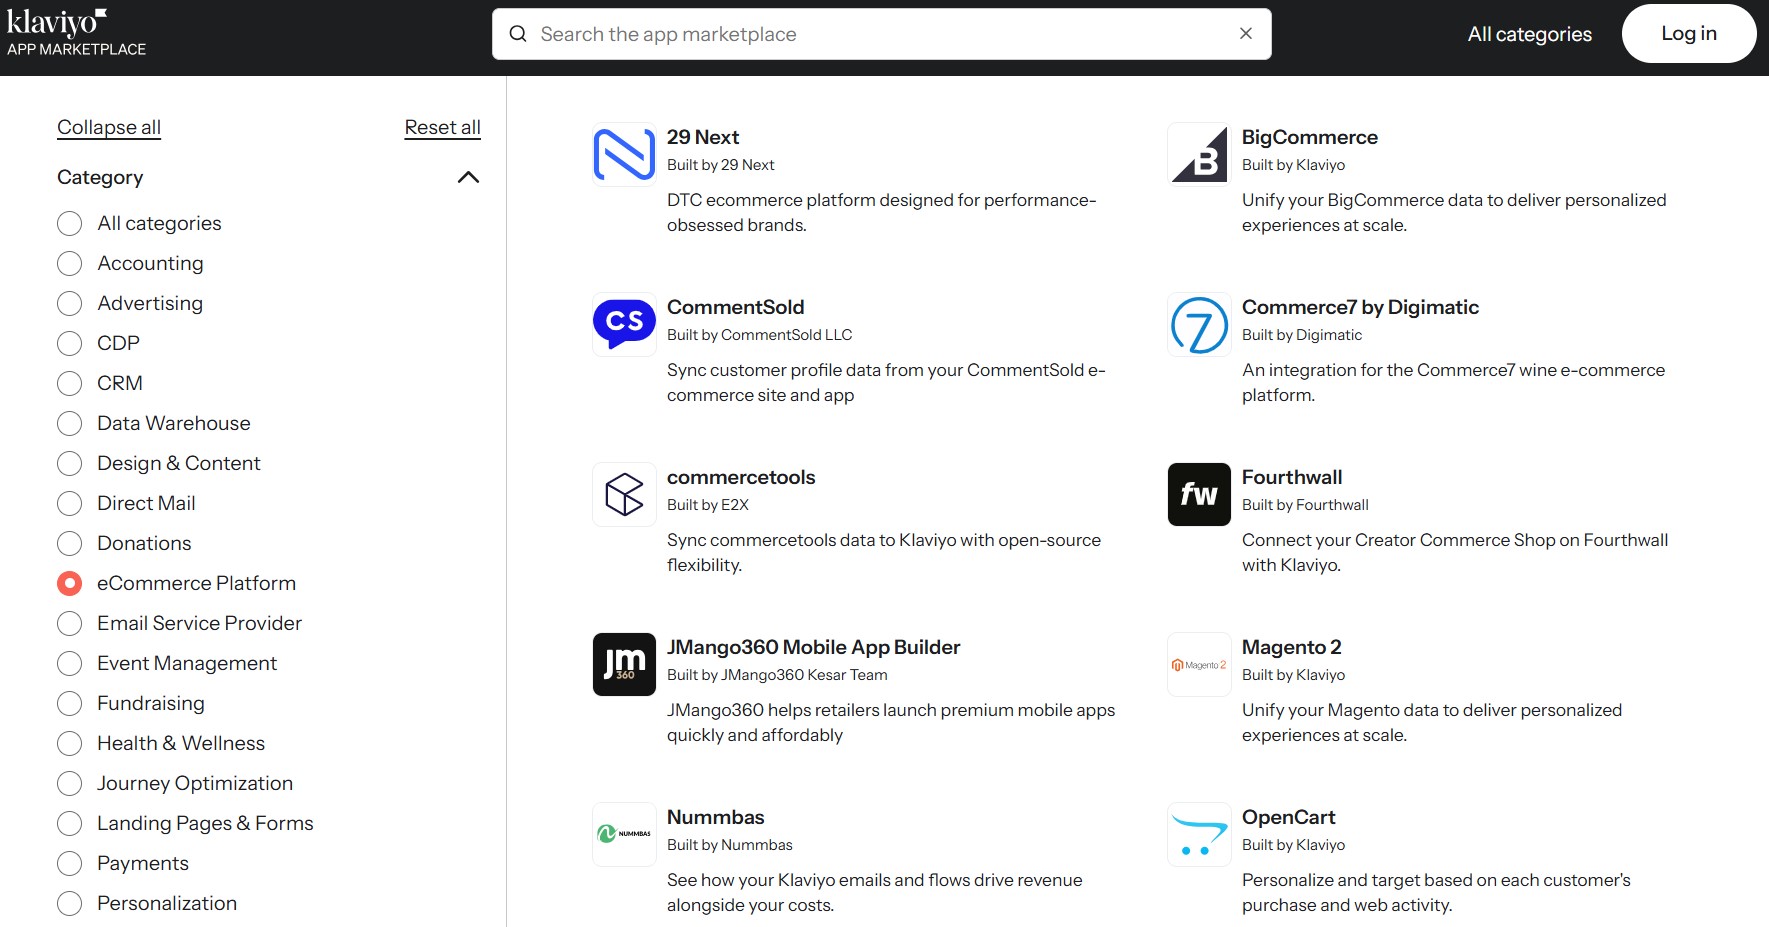This screenshot has width=1769, height=927.
Task: Open the 29 Next app title
Action: pos(703,137)
